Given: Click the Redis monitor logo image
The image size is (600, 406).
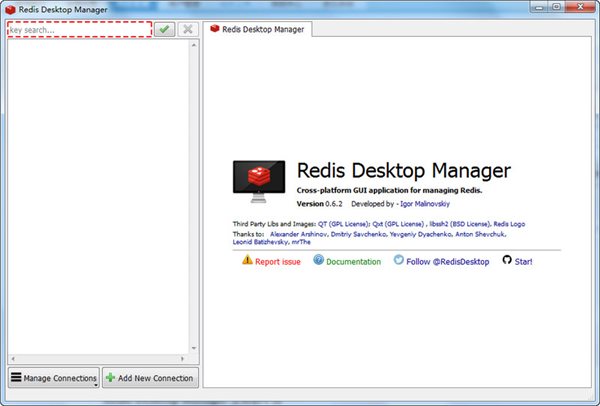Looking at the screenshot, I should pos(259,181).
